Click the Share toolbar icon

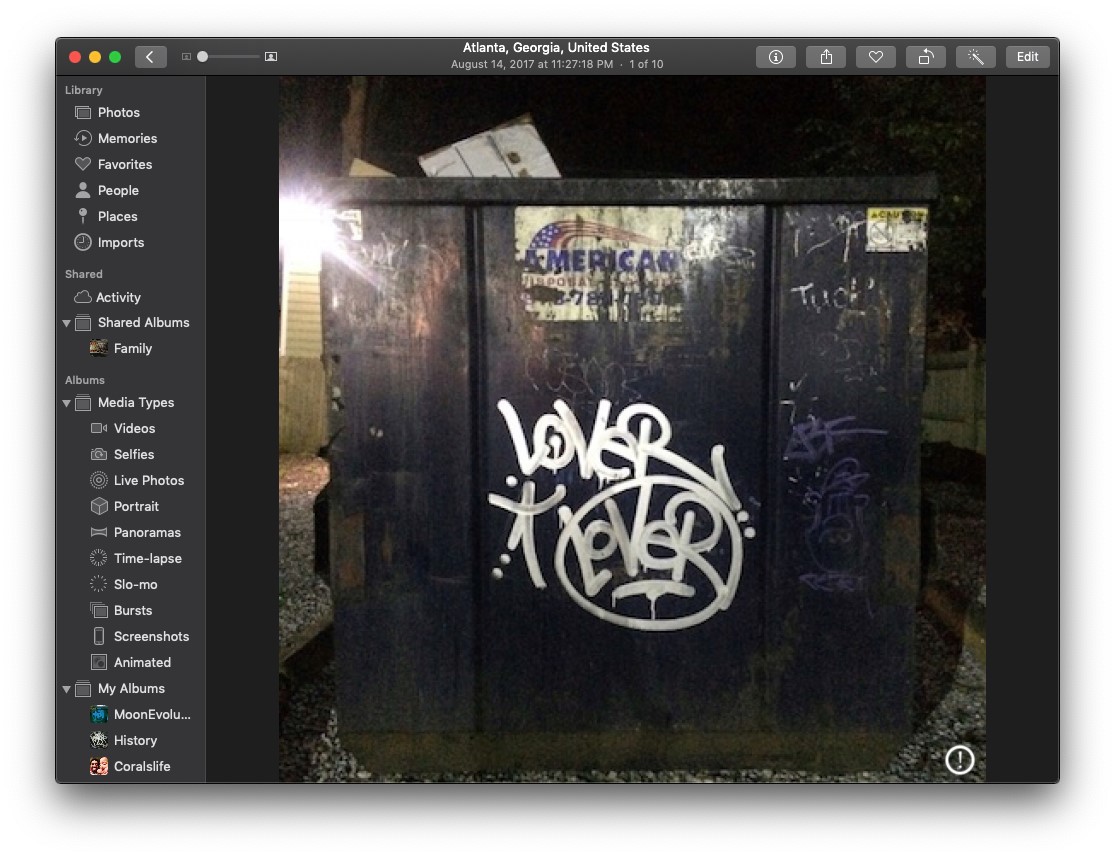pyautogui.click(x=826, y=57)
